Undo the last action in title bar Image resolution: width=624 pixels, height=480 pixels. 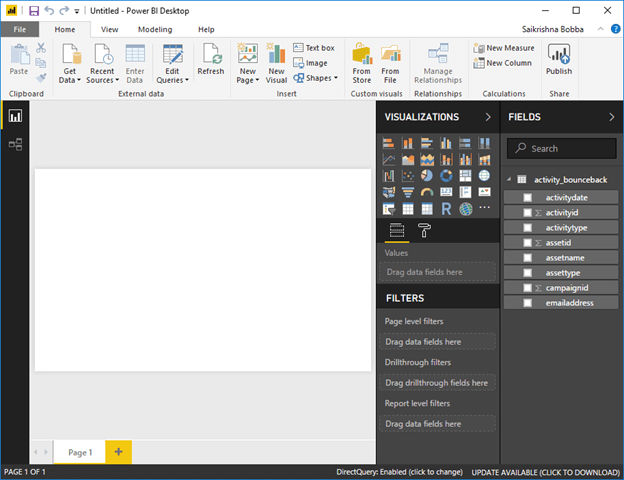(x=49, y=11)
